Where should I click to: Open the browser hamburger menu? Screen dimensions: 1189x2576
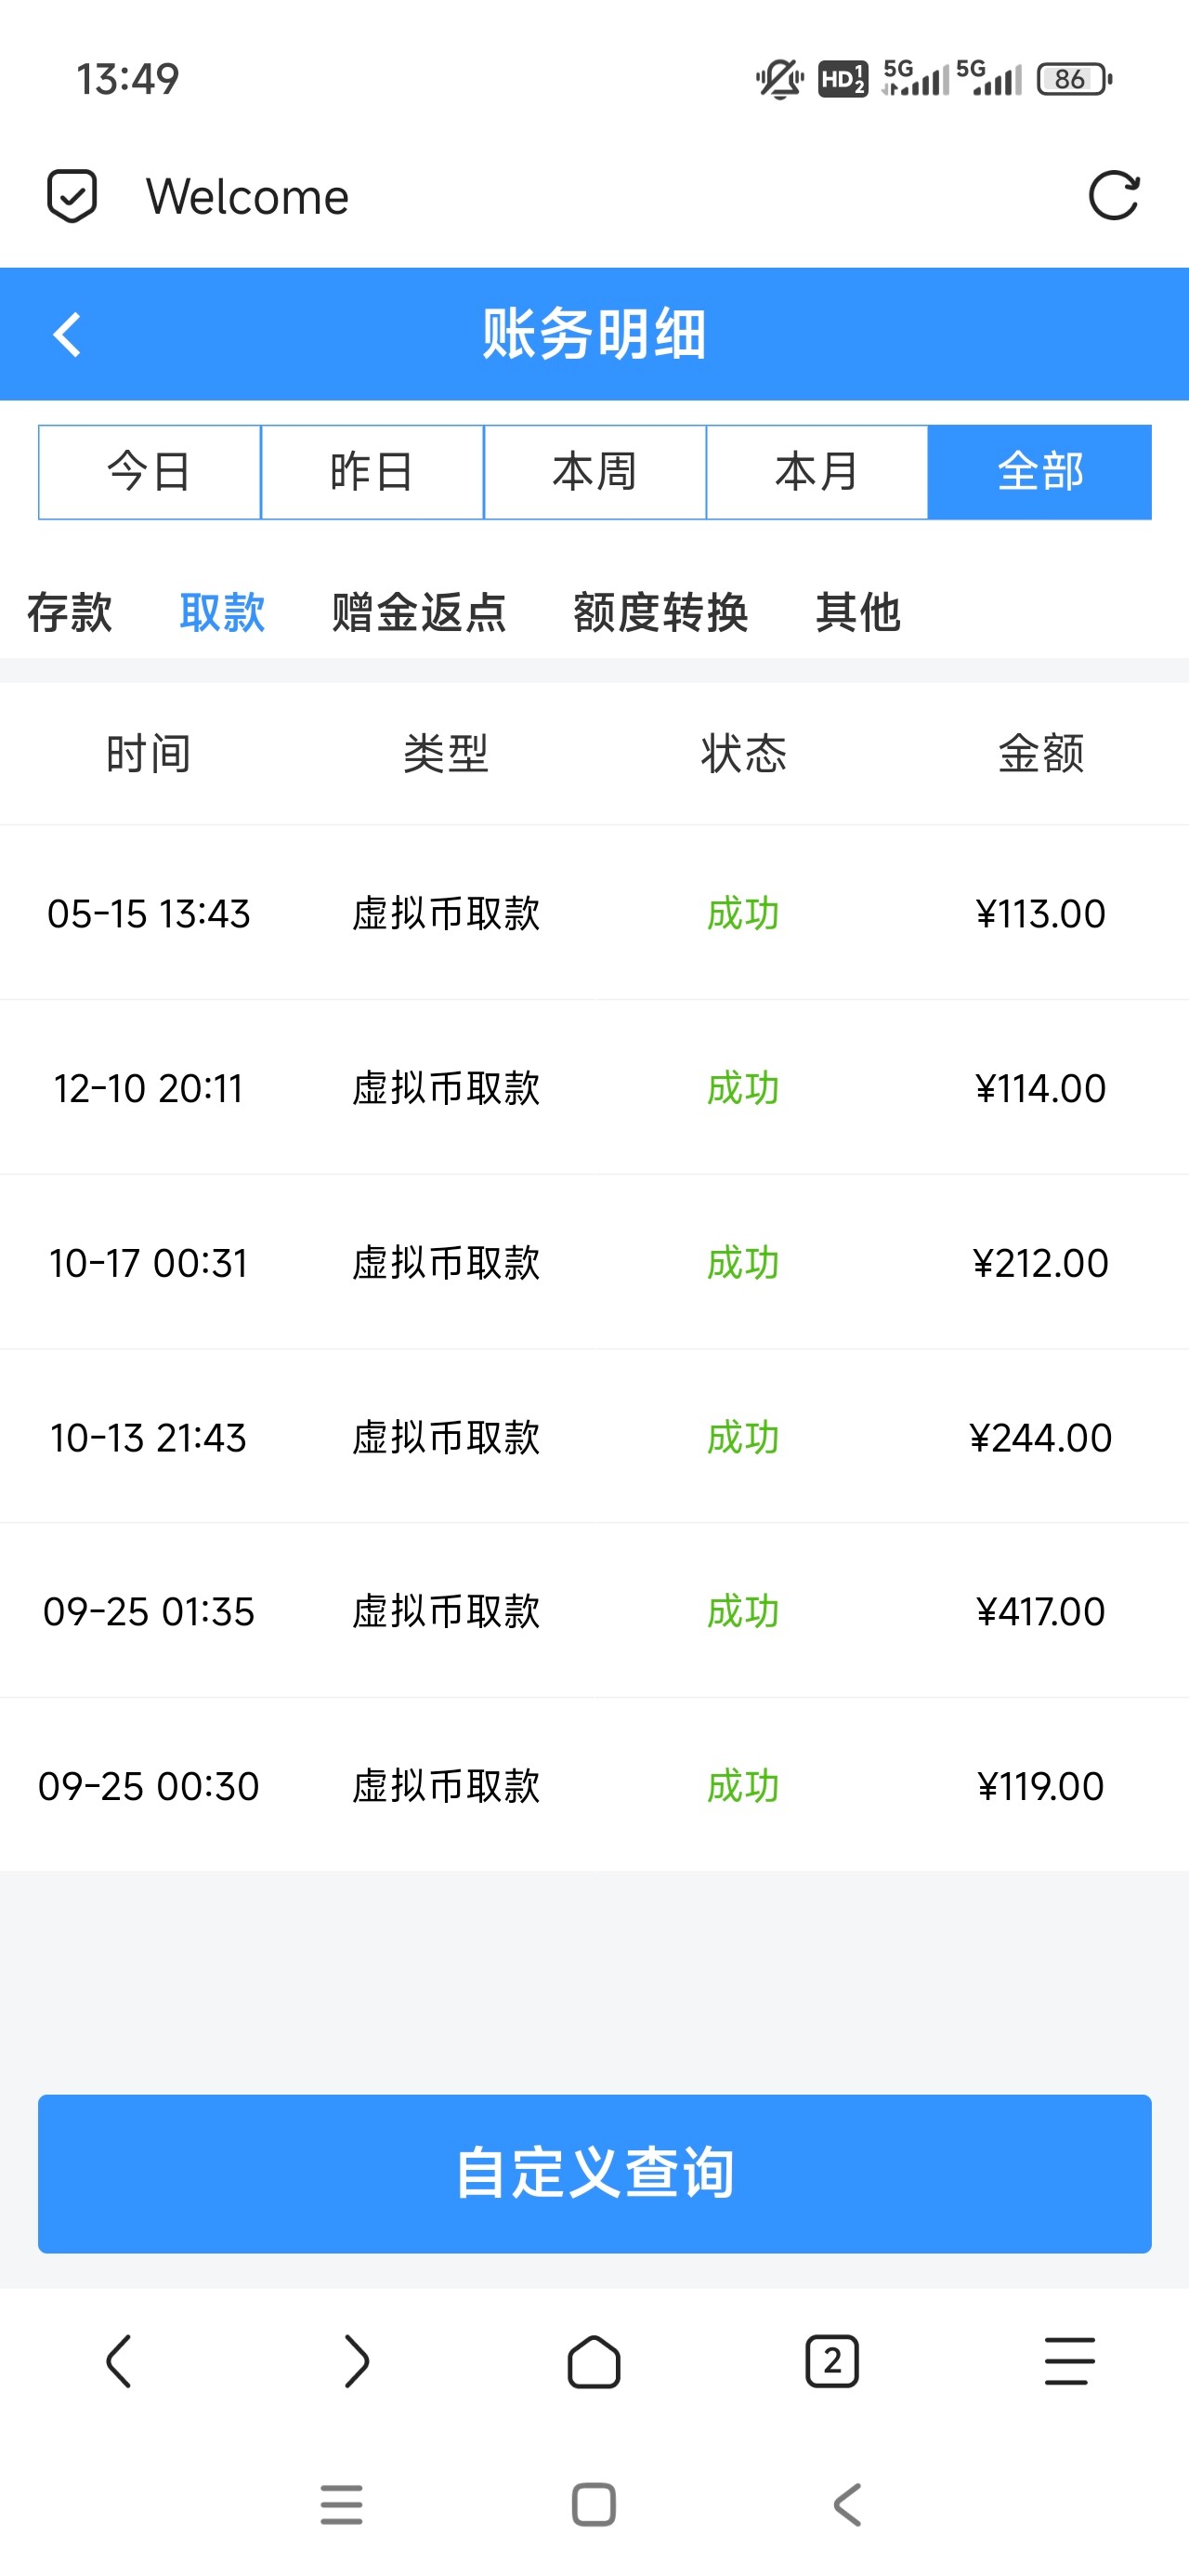(x=1069, y=2361)
